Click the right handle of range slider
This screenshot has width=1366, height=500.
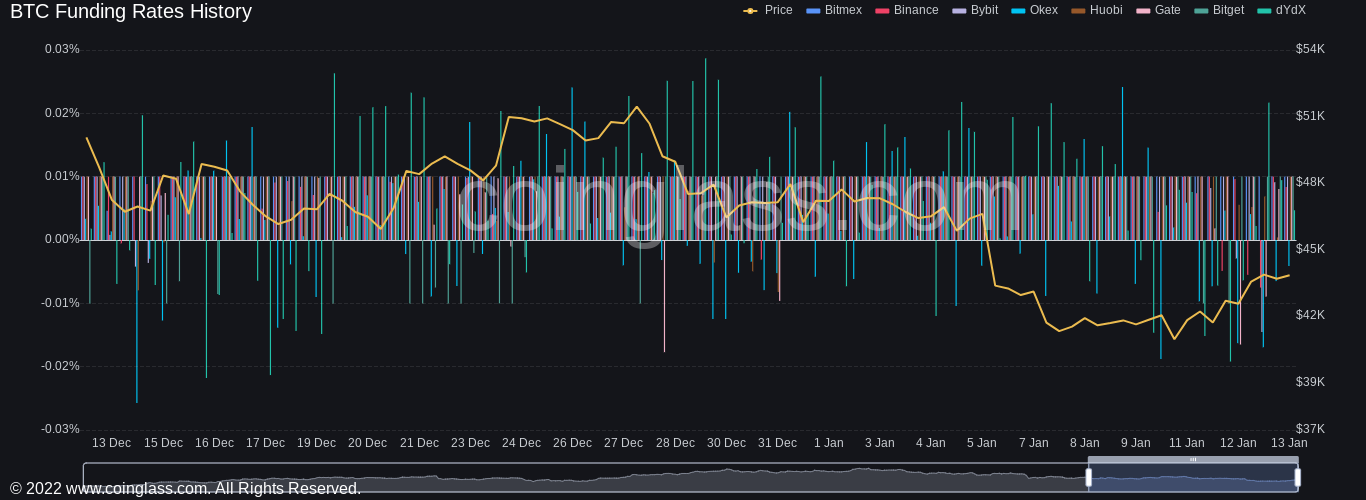[1298, 478]
